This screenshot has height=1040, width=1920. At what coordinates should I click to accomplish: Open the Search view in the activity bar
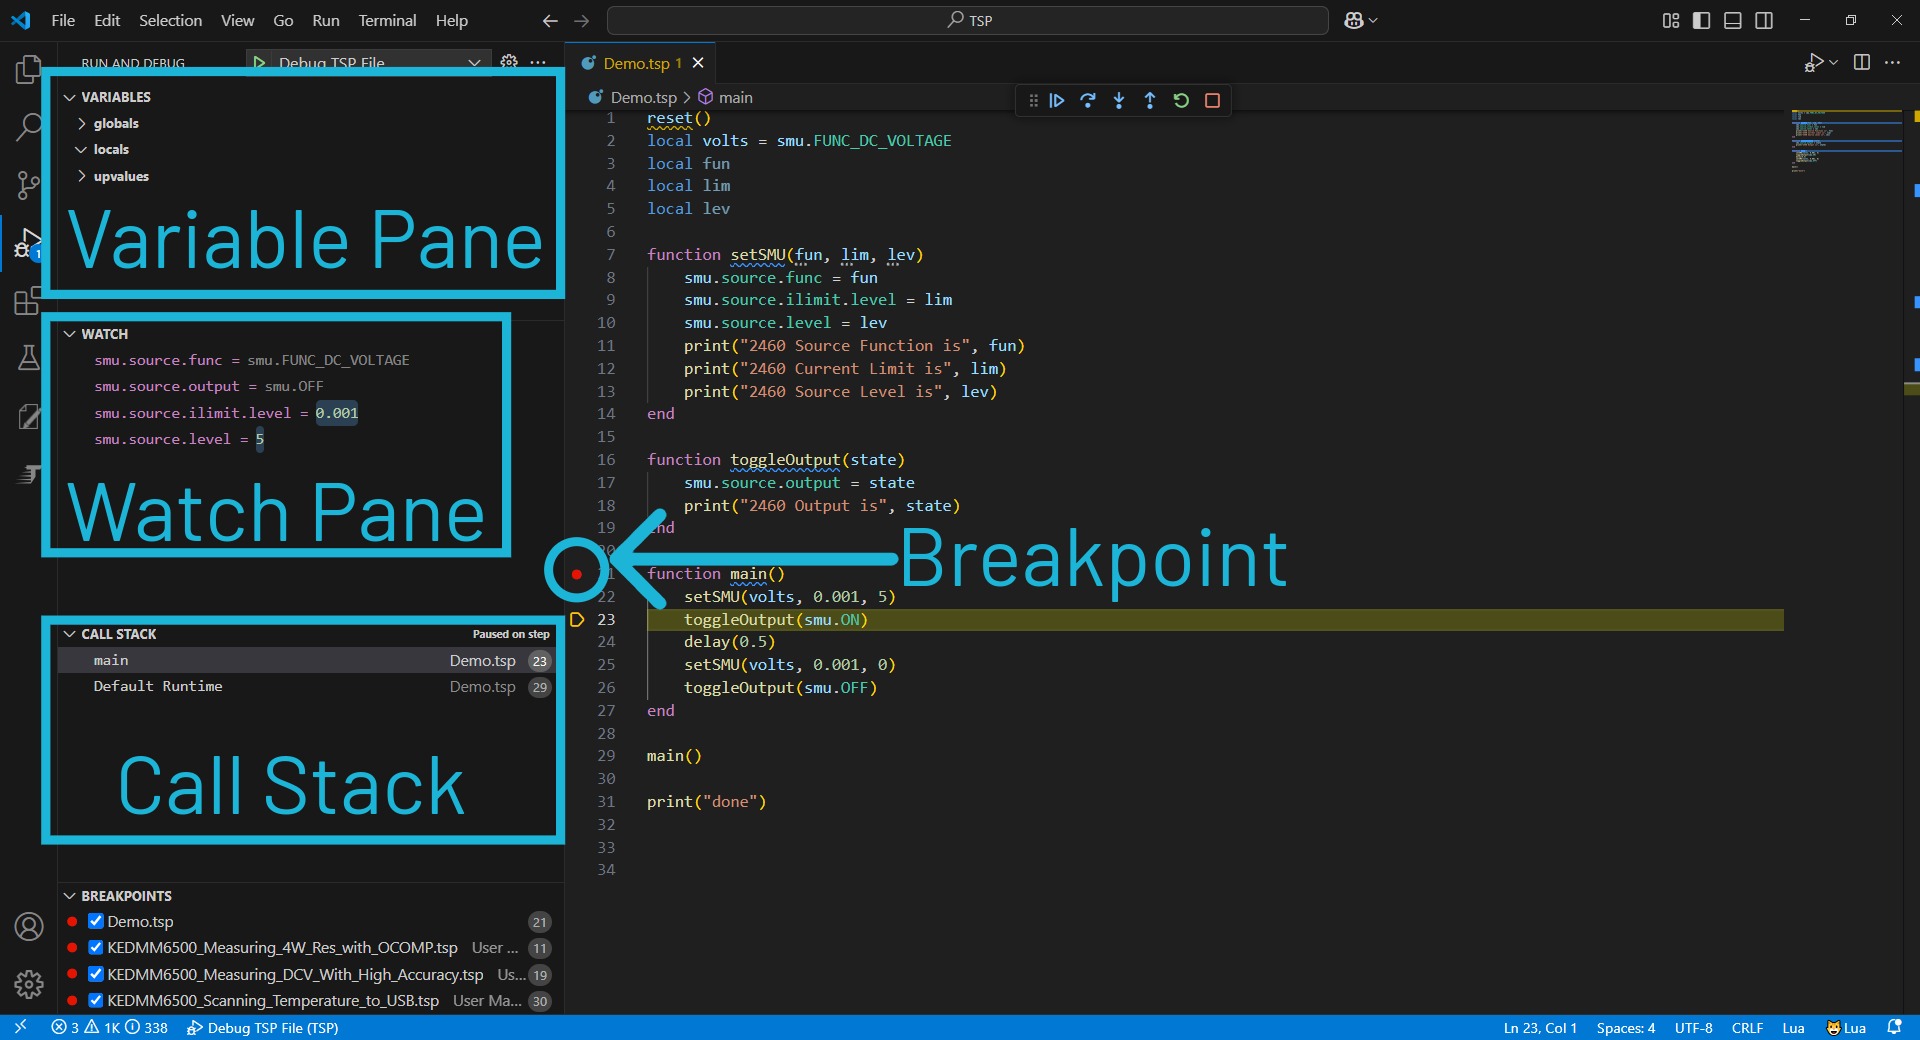[x=27, y=127]
